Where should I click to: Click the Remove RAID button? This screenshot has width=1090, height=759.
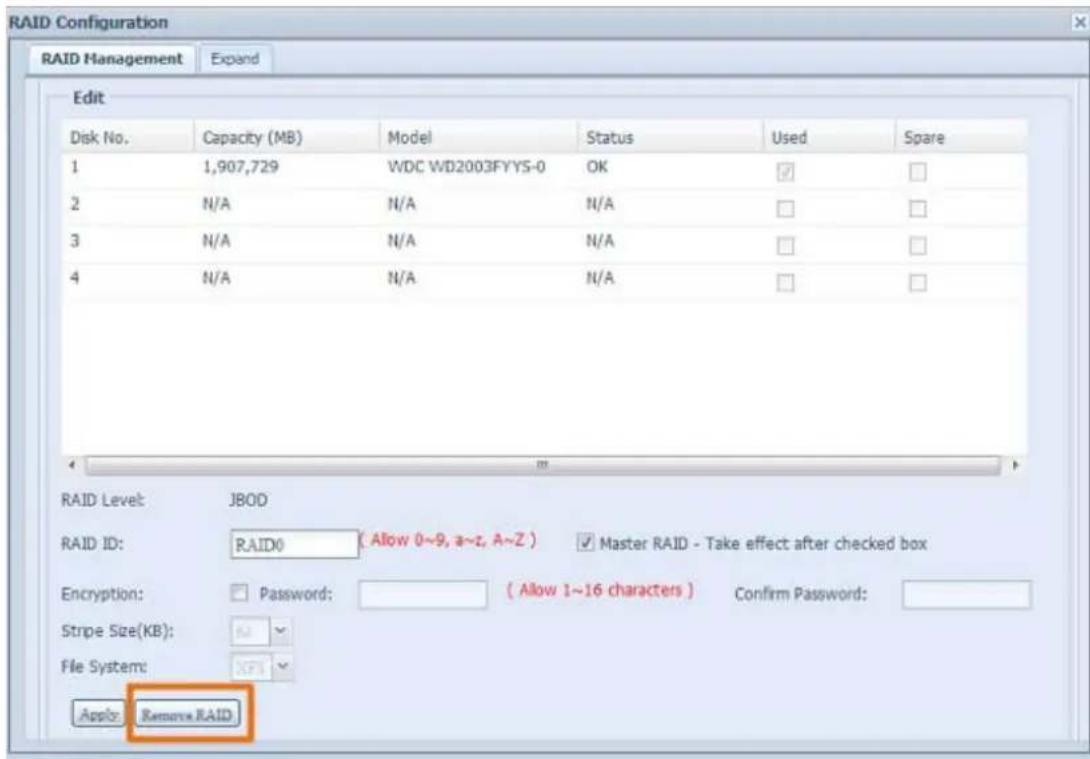point(189,715)
